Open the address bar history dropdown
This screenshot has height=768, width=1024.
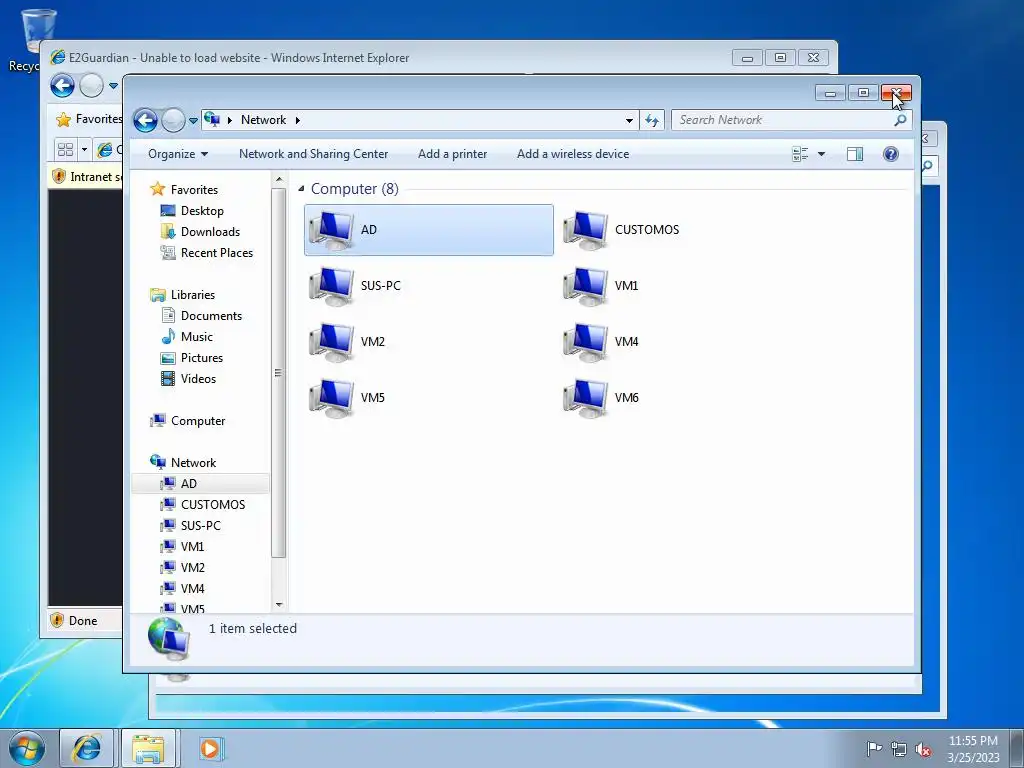pyautogui.click(x=629, y=120)
